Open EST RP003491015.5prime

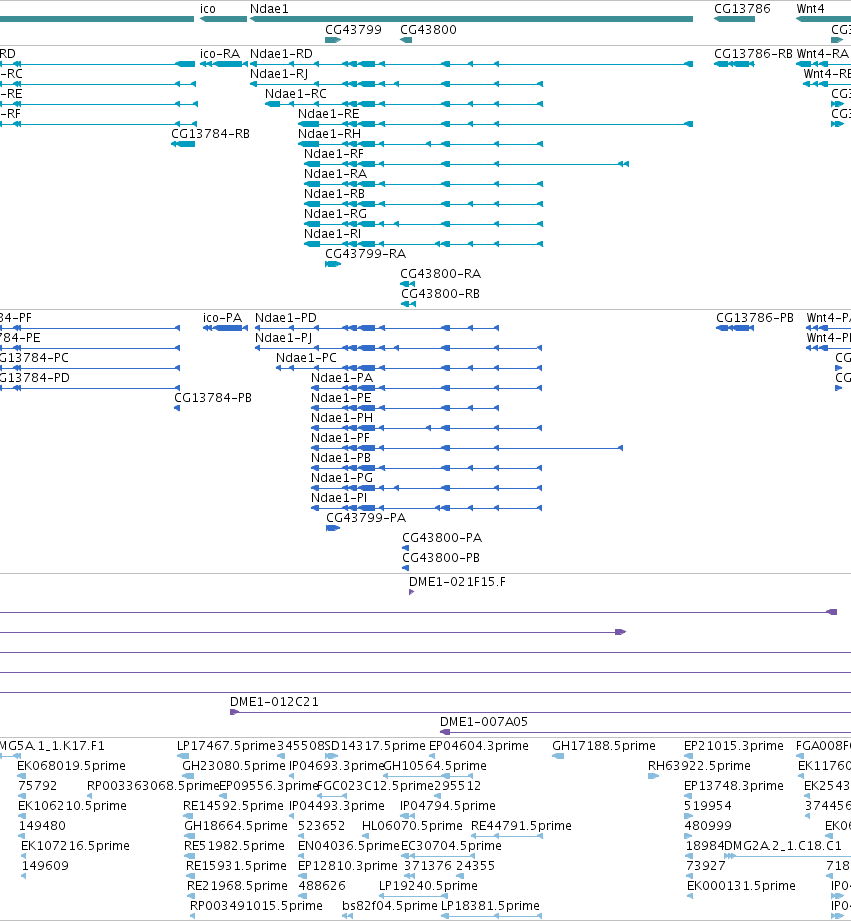click(x=256, y=906)
